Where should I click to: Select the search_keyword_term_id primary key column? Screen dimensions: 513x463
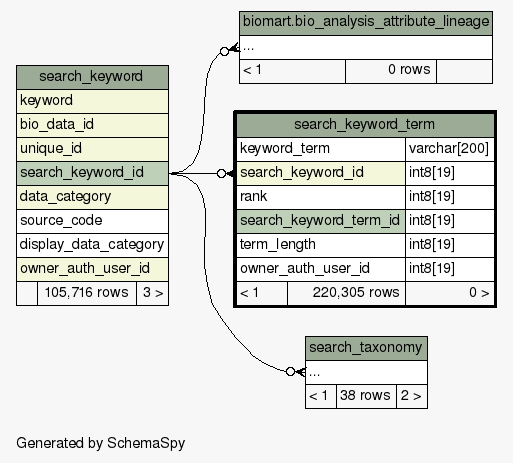click(321, 221)
